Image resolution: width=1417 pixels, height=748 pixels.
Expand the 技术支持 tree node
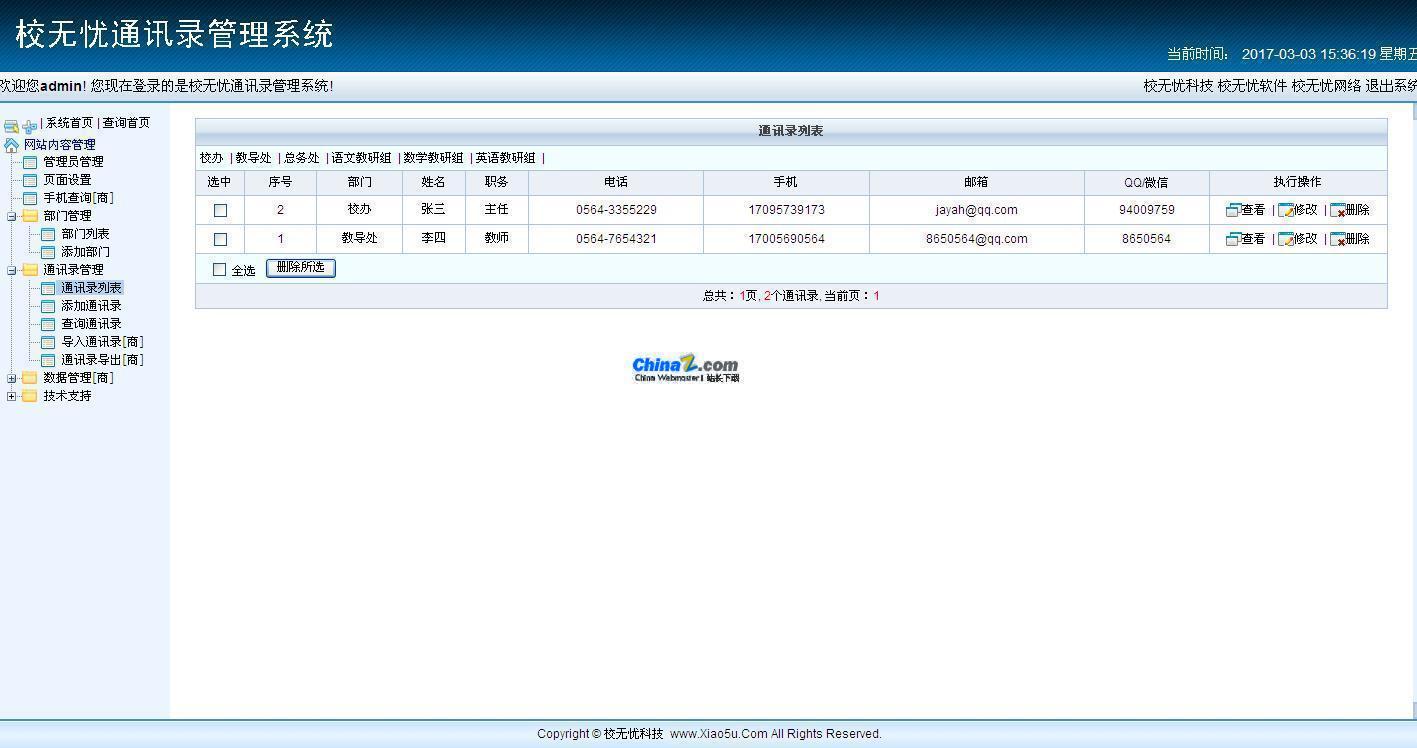[11, 396]
